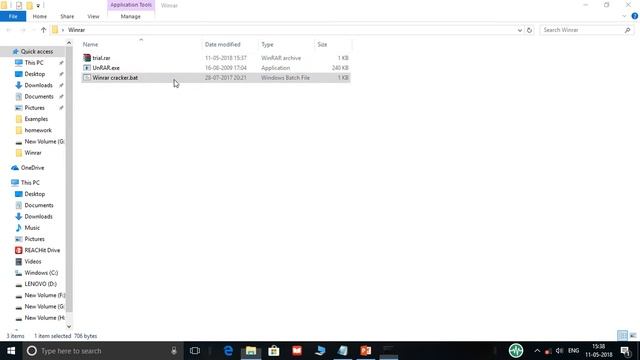This screenshot has width=640, height=360.
Task: Click the taskbar search box
Action: pos(102,351)
